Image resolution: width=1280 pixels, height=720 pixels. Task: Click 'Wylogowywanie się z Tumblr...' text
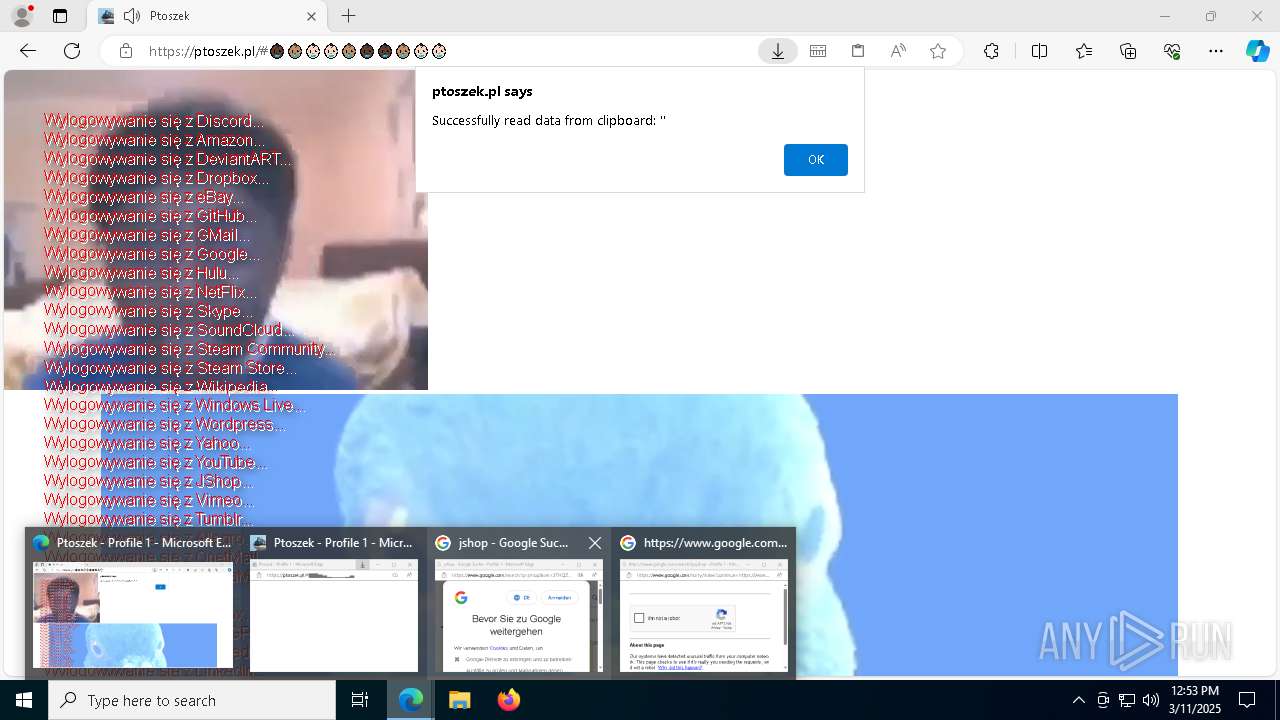tap(148, 519)
